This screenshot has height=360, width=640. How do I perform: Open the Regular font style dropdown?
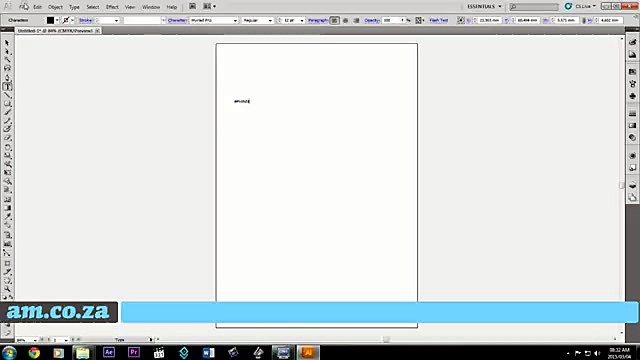[x=270, y=20]
